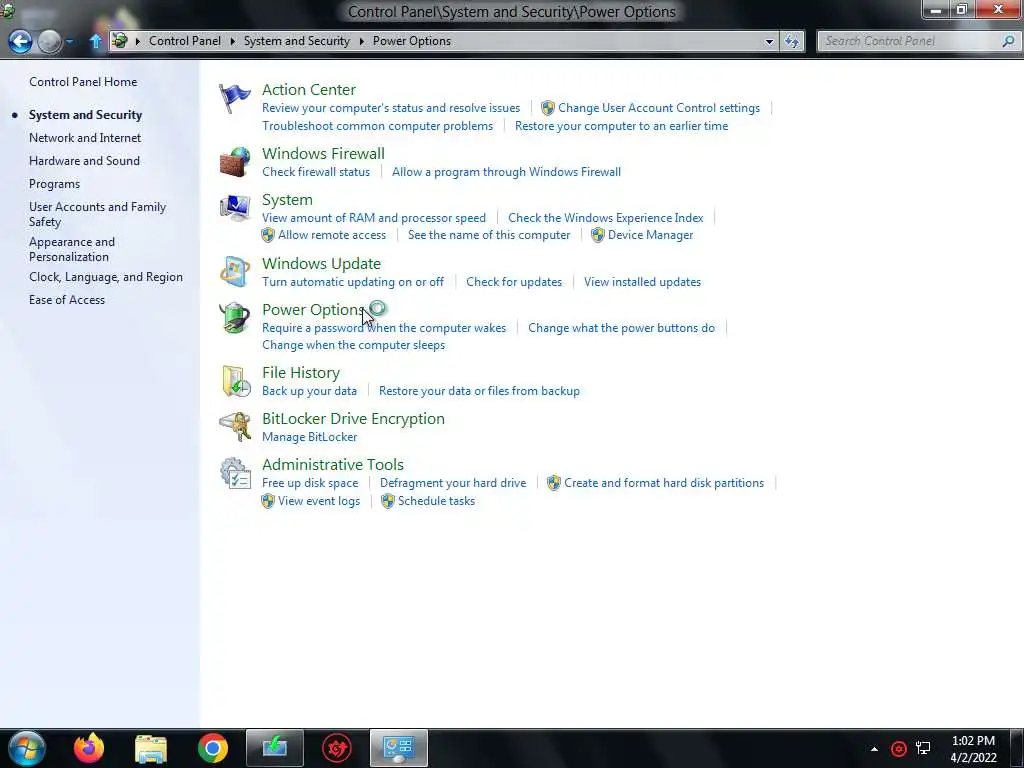Expand the address bar history dropdown
The height and width of the screenshot is (768, 1024).
(x=769, y=41)
